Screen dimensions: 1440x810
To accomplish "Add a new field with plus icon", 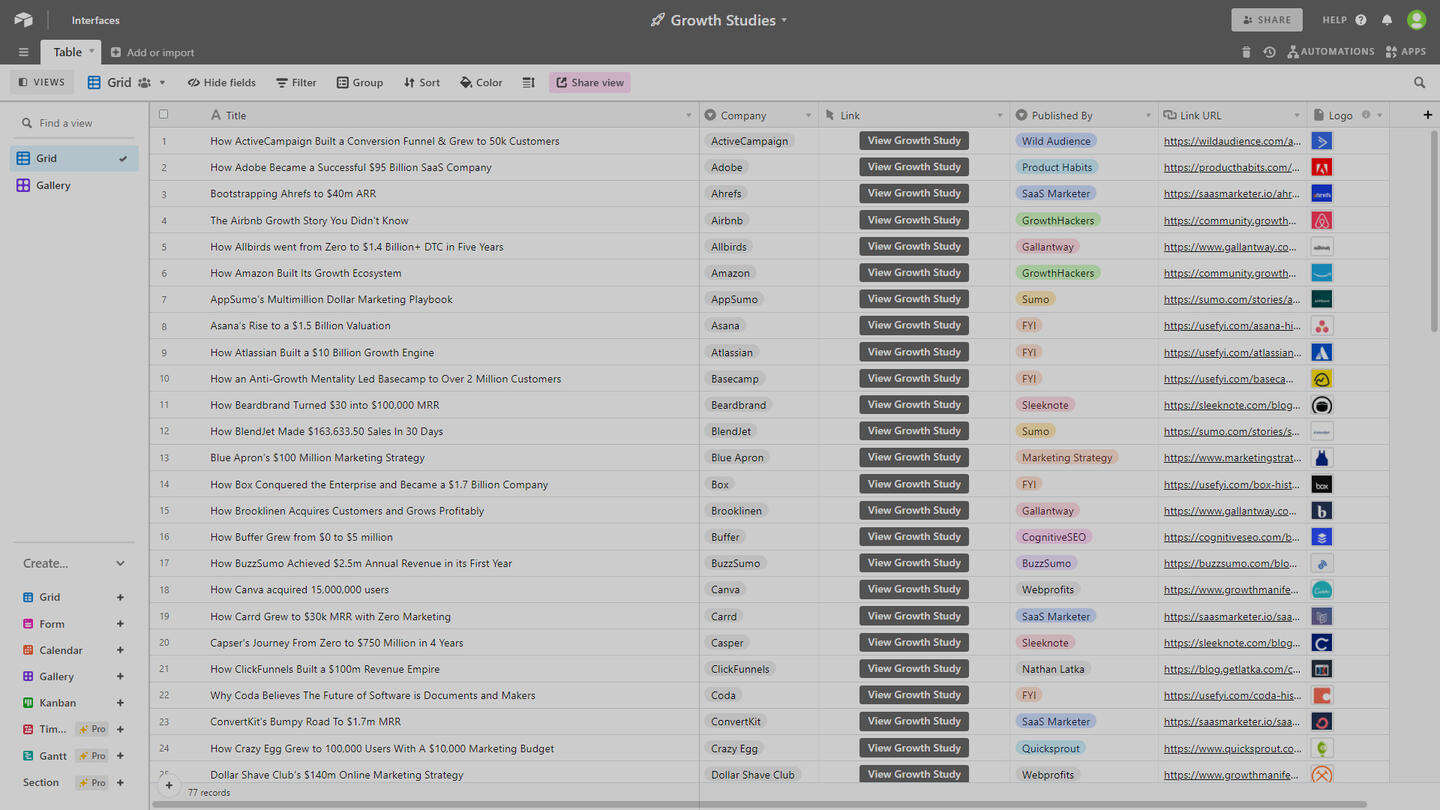I will (x=1427, y=115).
